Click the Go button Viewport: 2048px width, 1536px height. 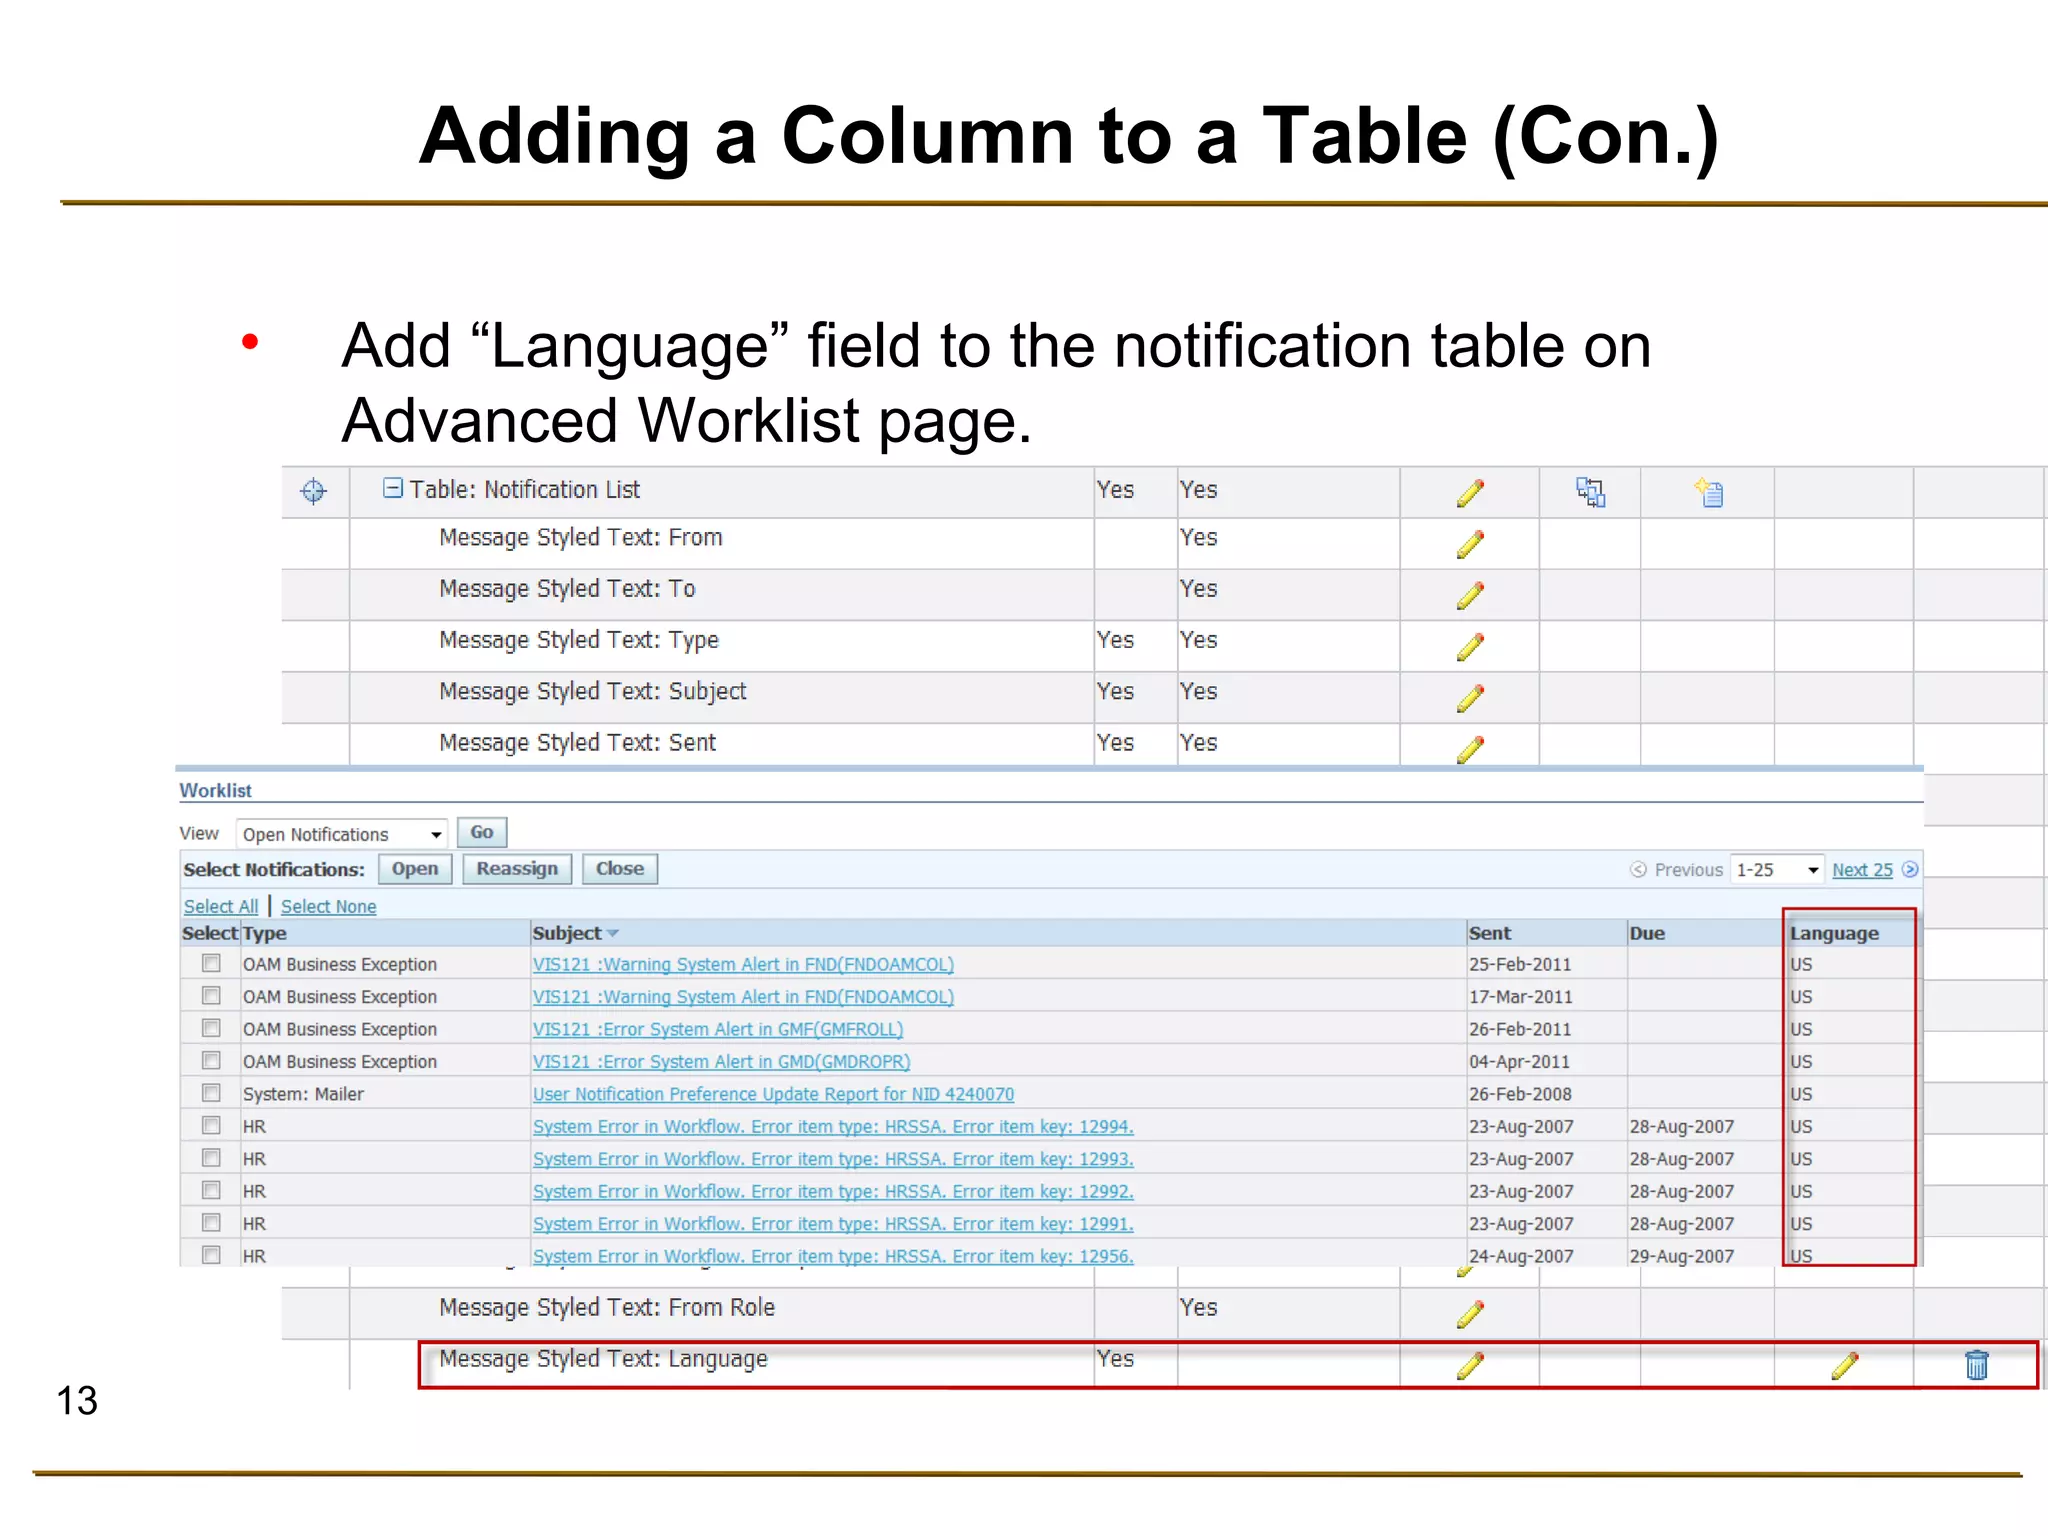click(482, 832)
